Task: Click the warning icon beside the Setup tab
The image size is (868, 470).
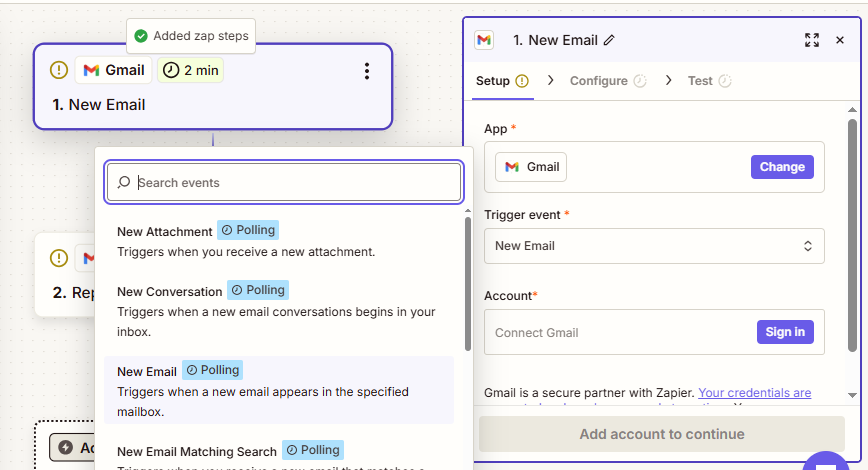Action: click(522, 81)
